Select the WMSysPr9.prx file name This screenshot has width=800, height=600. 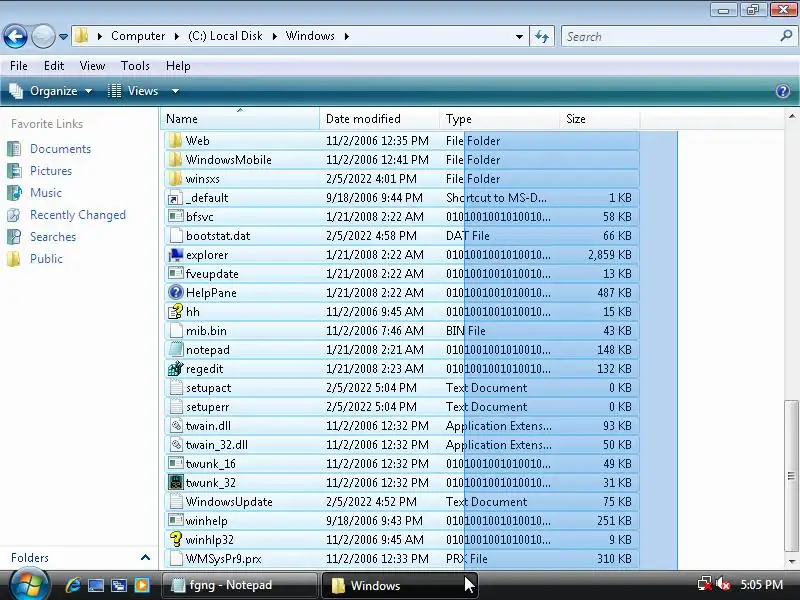223,559
